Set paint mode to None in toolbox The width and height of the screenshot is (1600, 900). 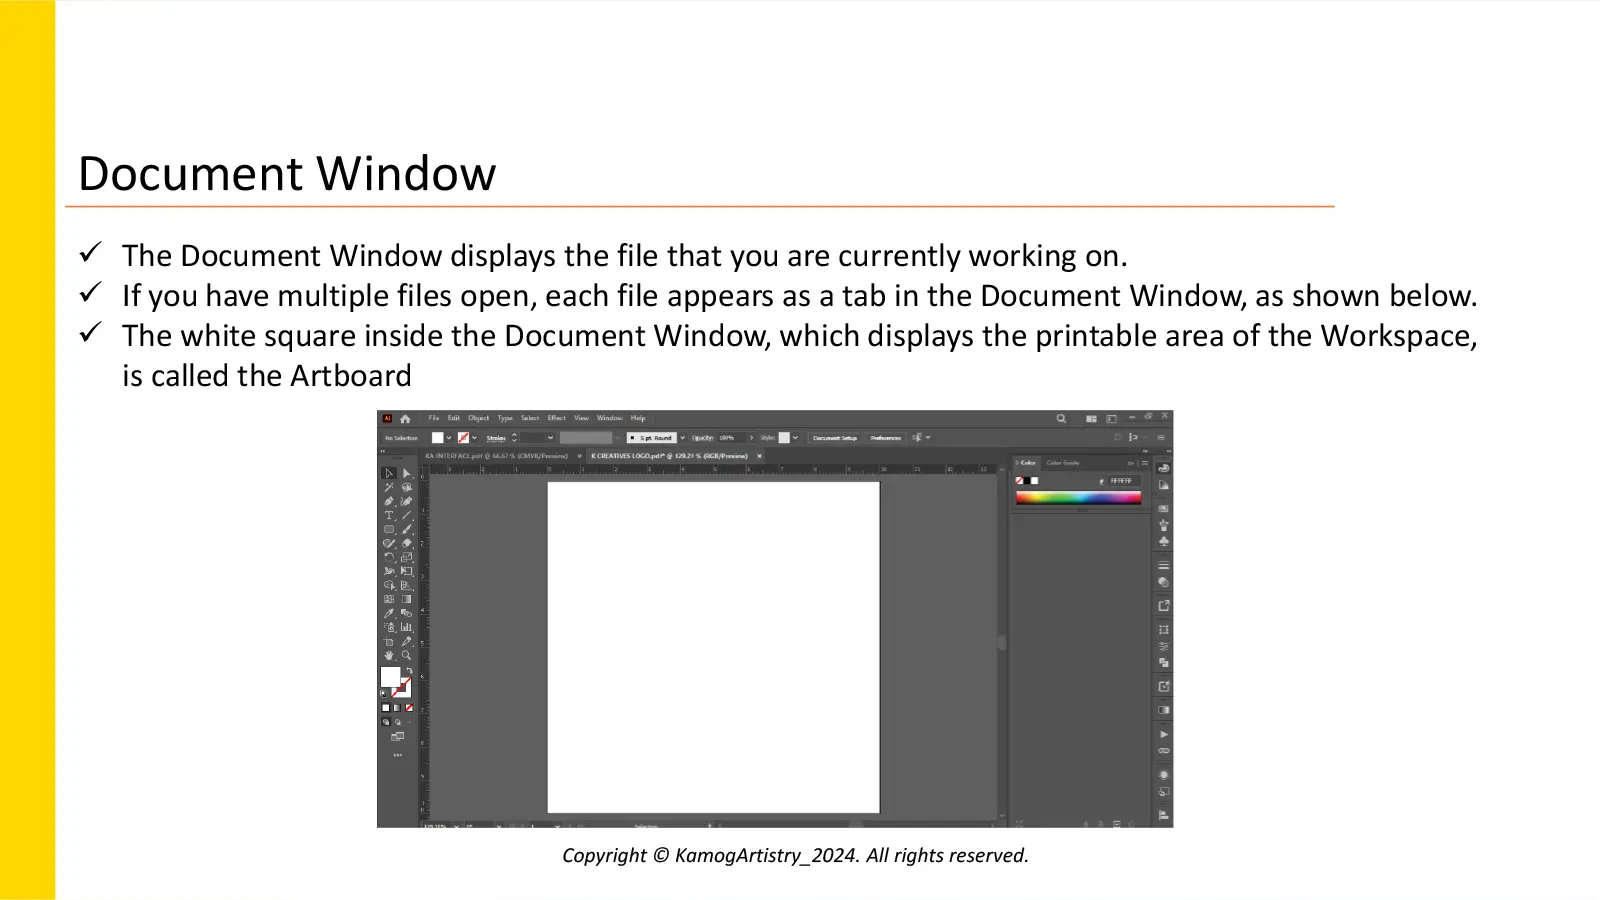point(409,708)
